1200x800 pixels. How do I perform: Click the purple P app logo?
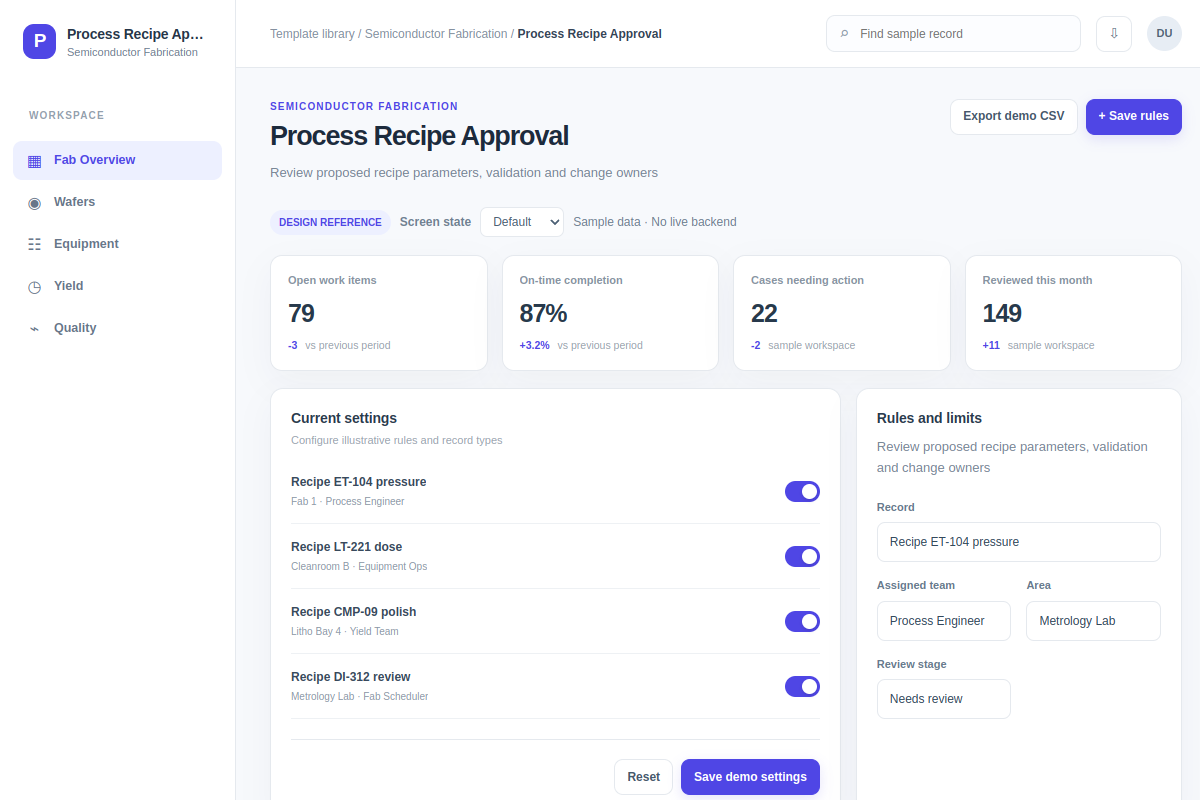[39, 41]
